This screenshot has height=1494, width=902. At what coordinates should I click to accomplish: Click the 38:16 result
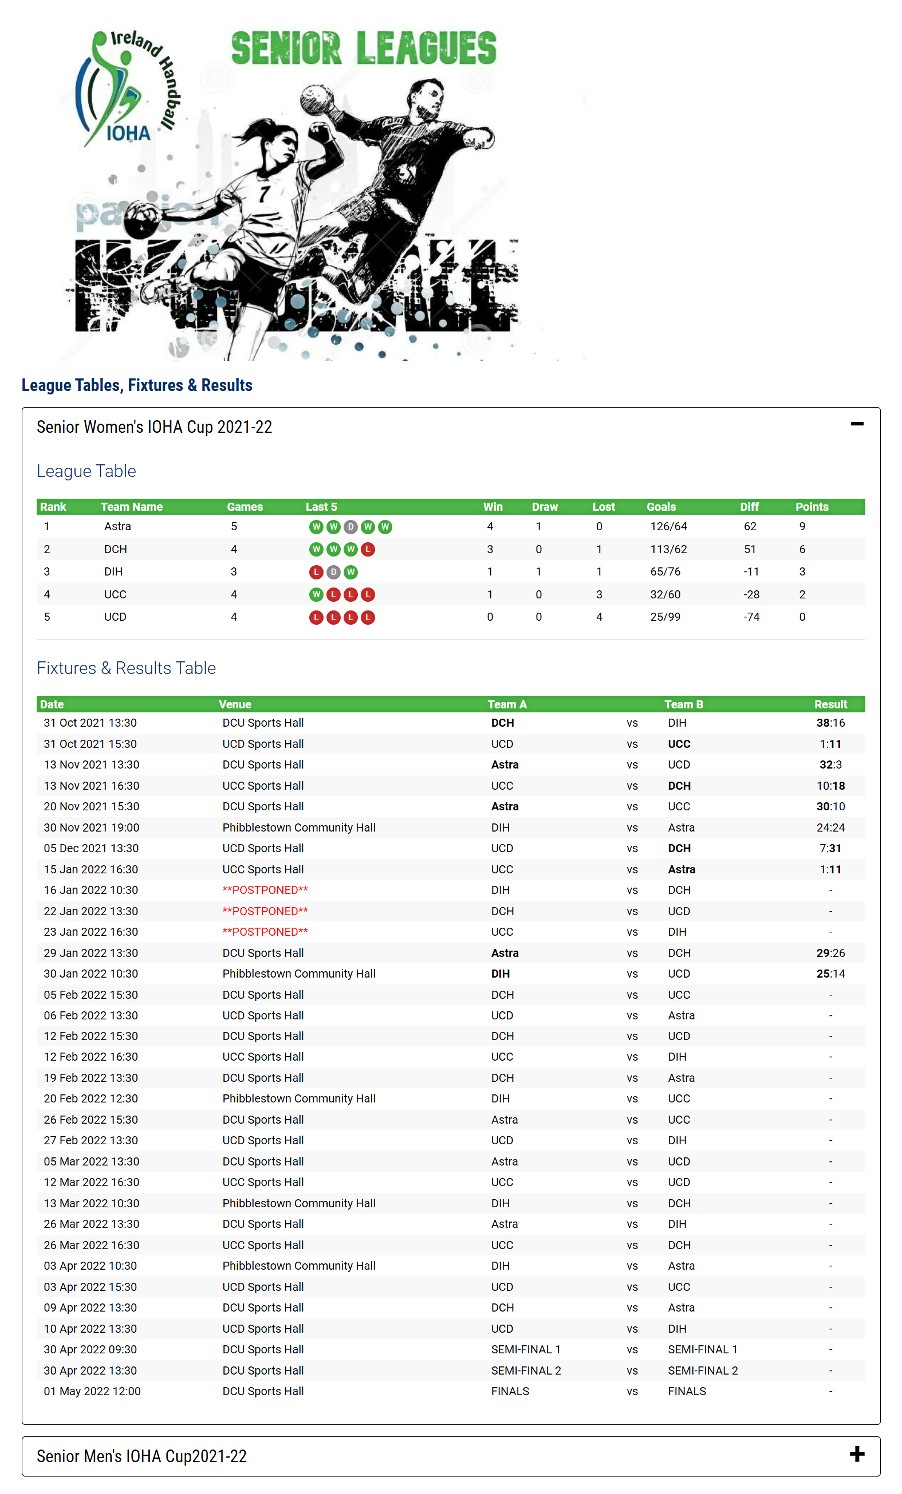[x=830, y=723]
